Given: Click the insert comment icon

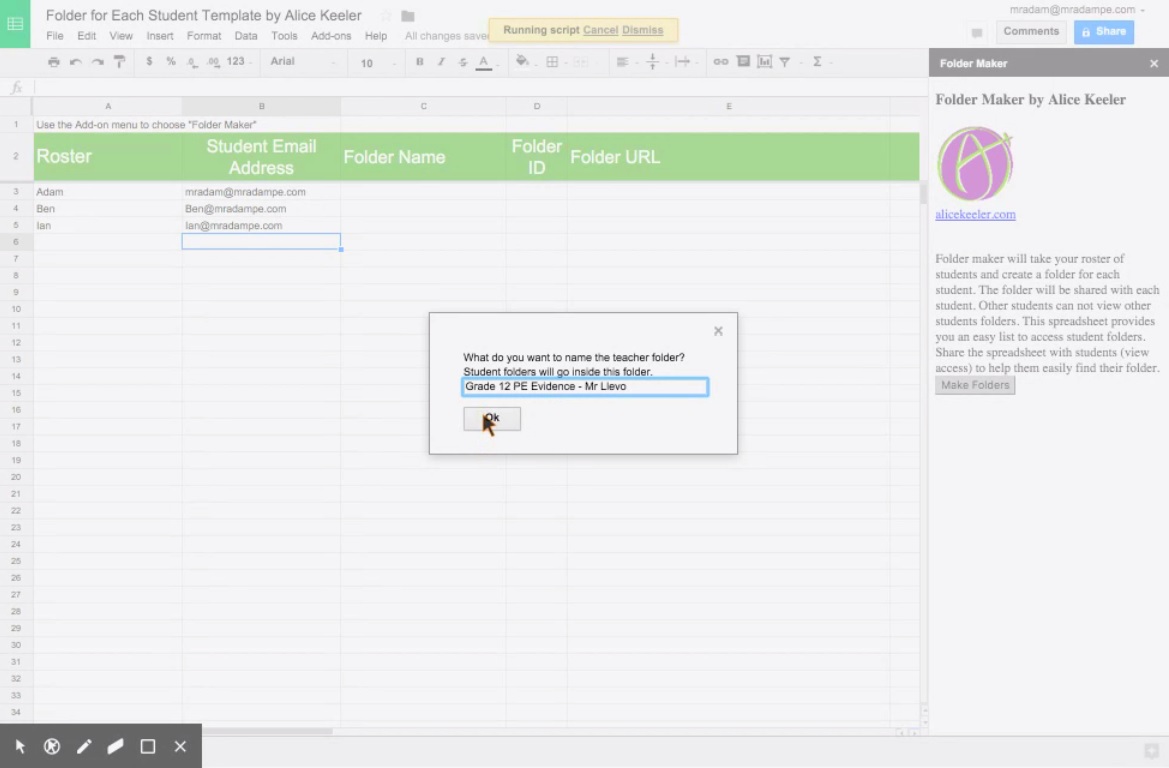Looking at the screenshot, I should pos(743,62).
